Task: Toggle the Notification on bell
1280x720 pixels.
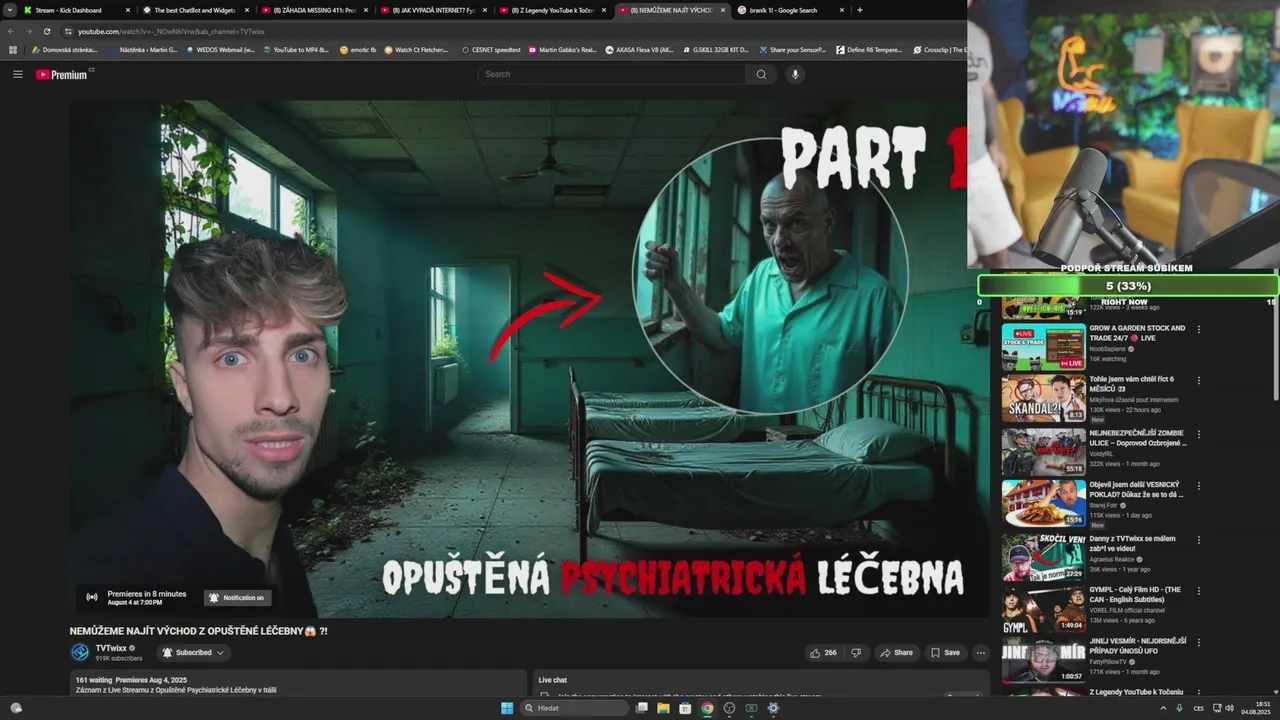Action: tap(236, 598)
